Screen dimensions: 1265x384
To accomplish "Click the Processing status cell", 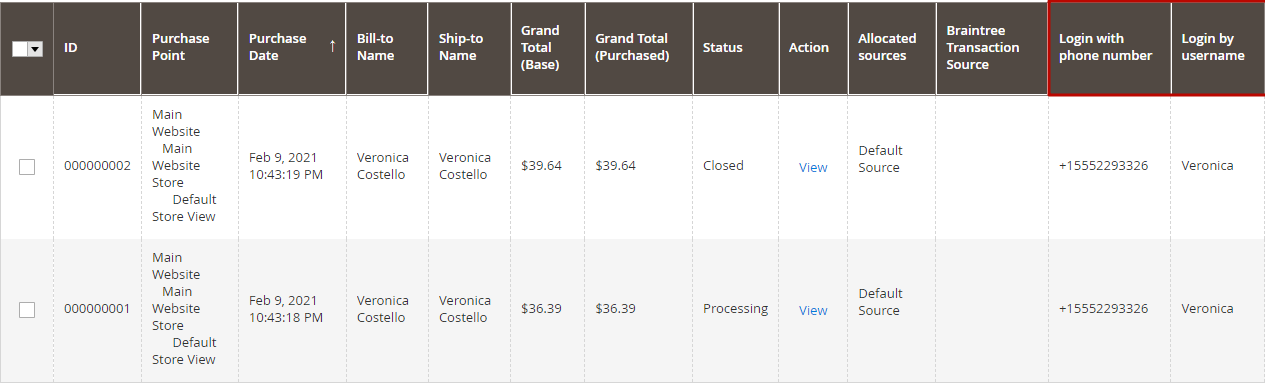I will (735, 309).
